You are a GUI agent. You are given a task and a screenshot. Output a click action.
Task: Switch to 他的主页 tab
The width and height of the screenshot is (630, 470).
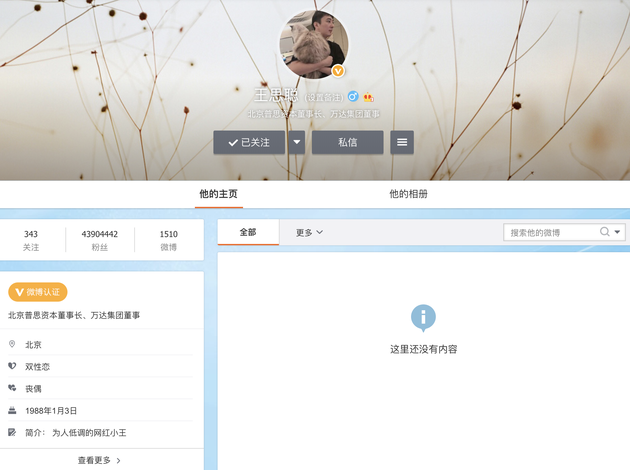click(218, 194)
